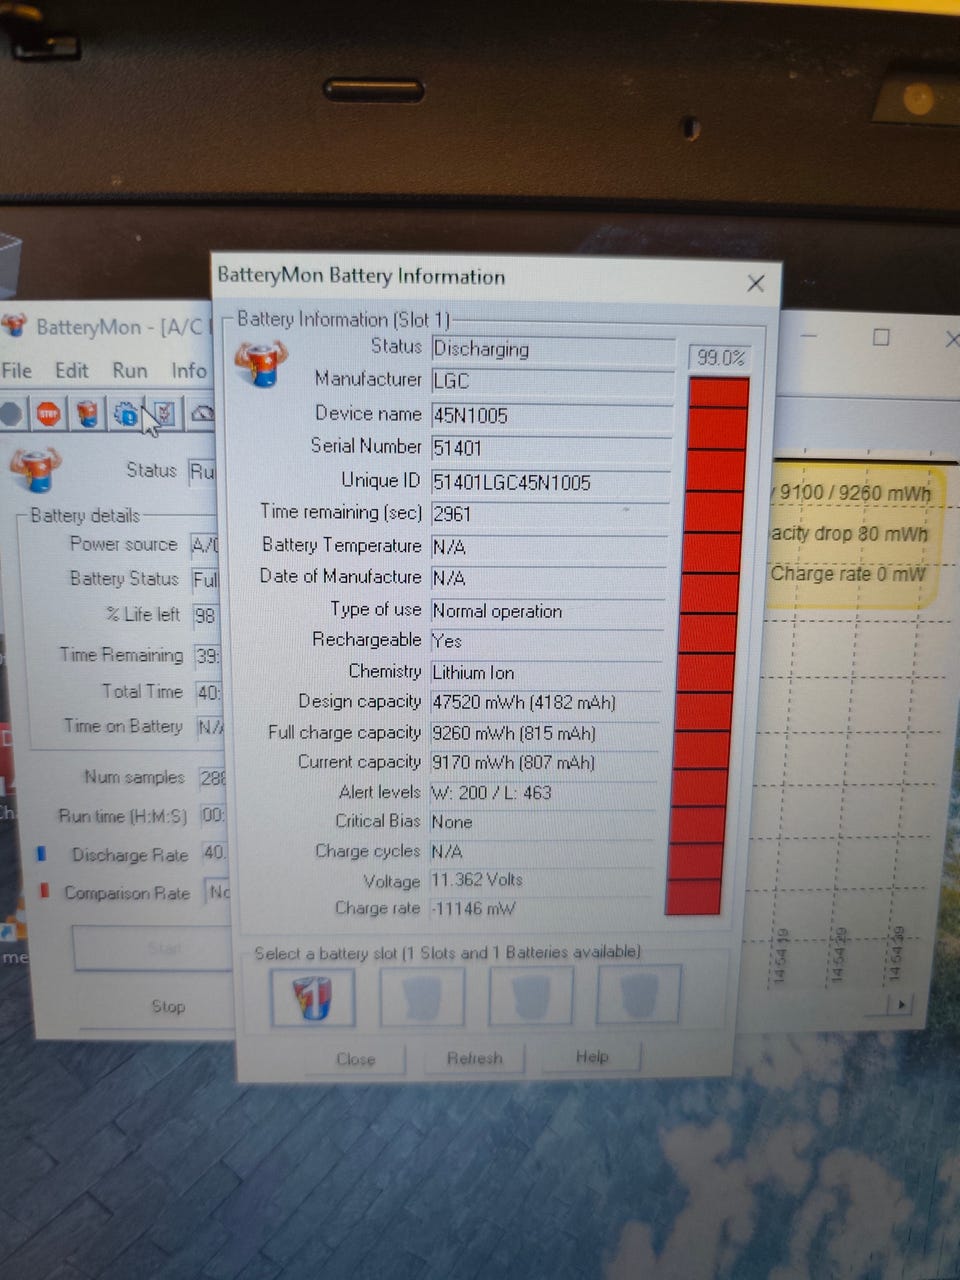Click the red battery level bar

(x=707, y=645)
